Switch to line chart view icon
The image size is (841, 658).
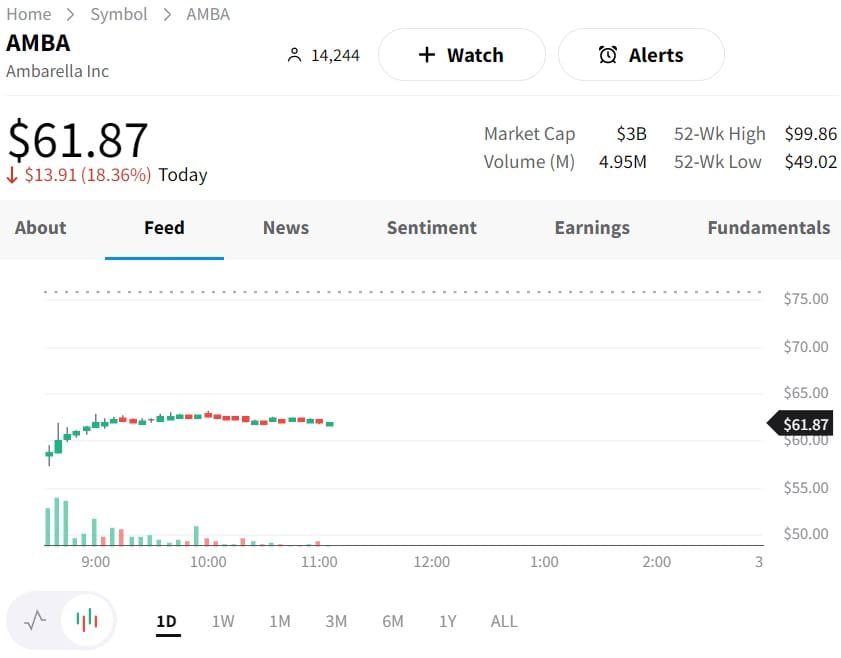click(x=35, y=621)
